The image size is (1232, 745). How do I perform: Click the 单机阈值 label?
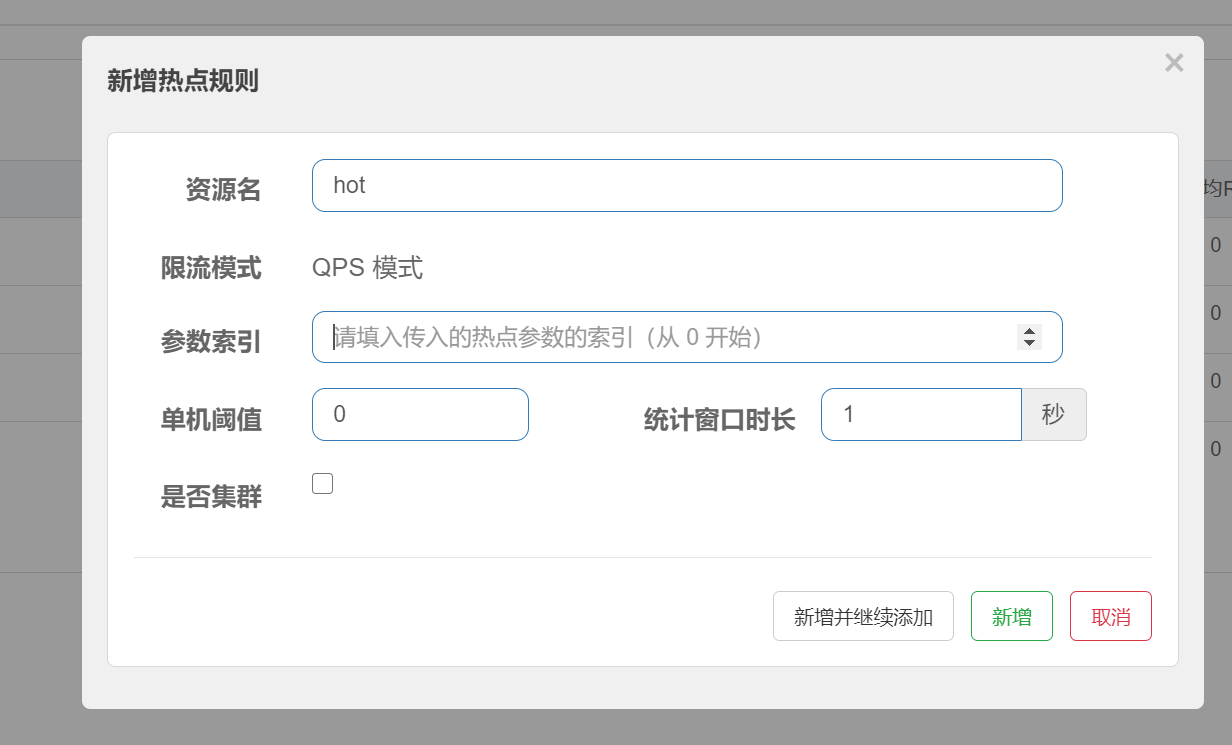tap(211, 420)
